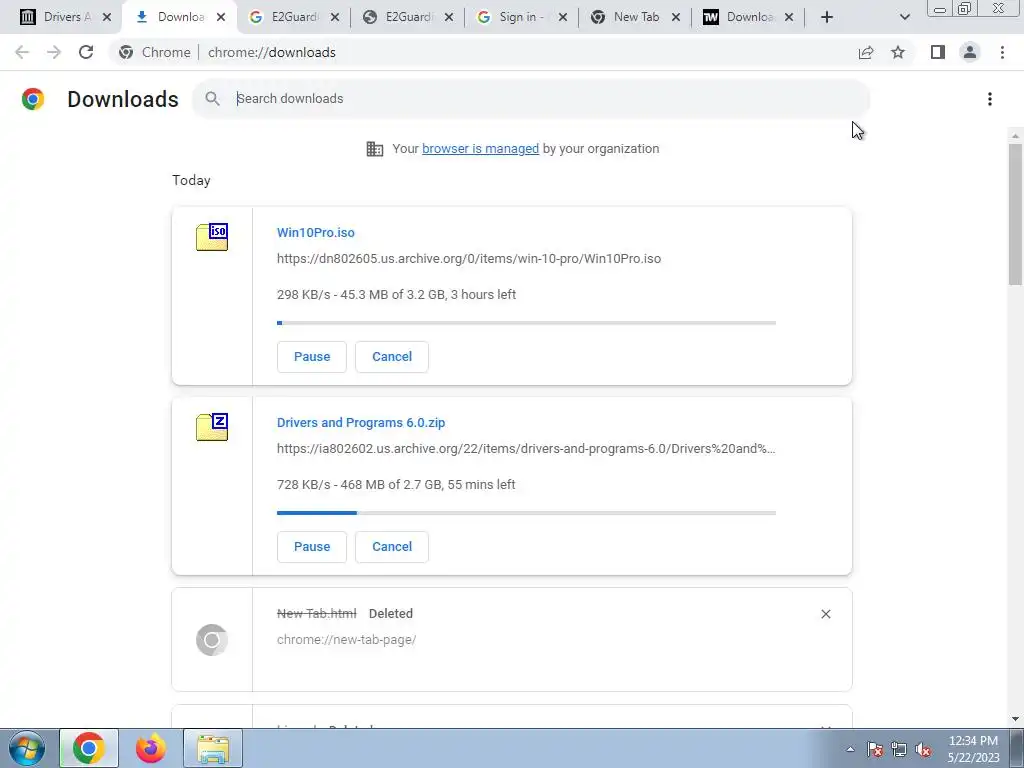Remove the New Tab.html entry from list
The image size is (1024, 768).
[x=825, y=614]
